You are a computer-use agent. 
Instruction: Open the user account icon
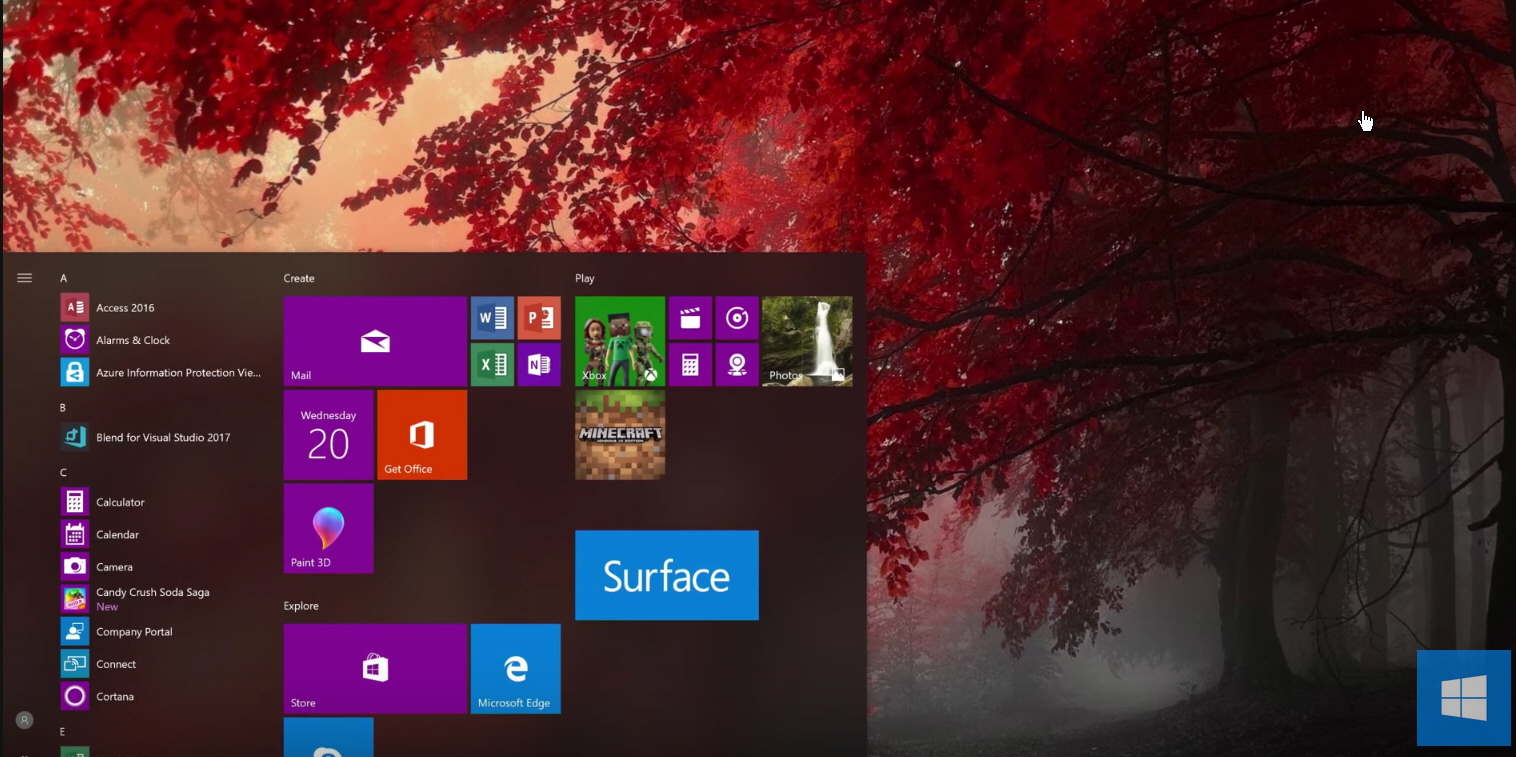point(25,720)
